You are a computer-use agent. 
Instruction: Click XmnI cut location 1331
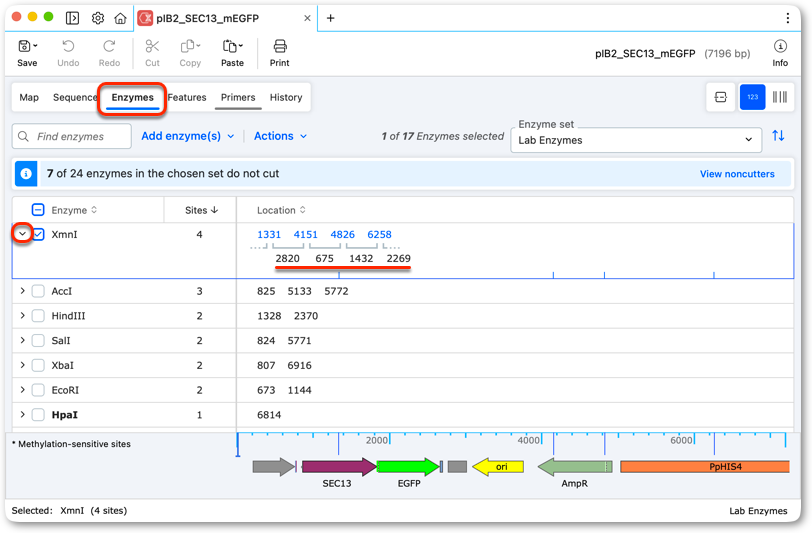pos(269,235)
